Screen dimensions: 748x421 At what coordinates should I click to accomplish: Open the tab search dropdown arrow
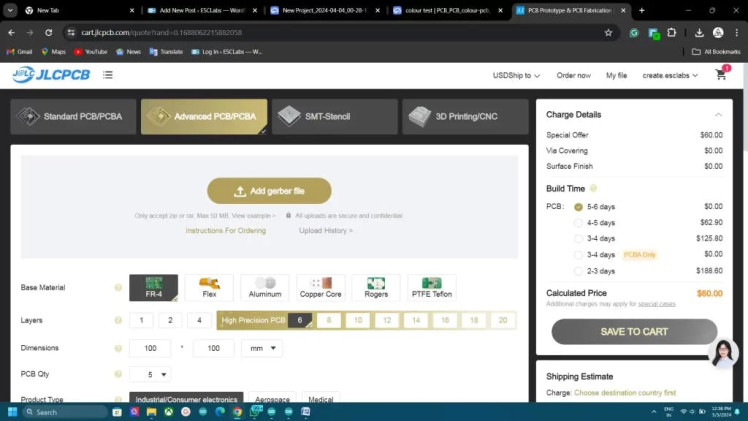(x=10, y=10)
